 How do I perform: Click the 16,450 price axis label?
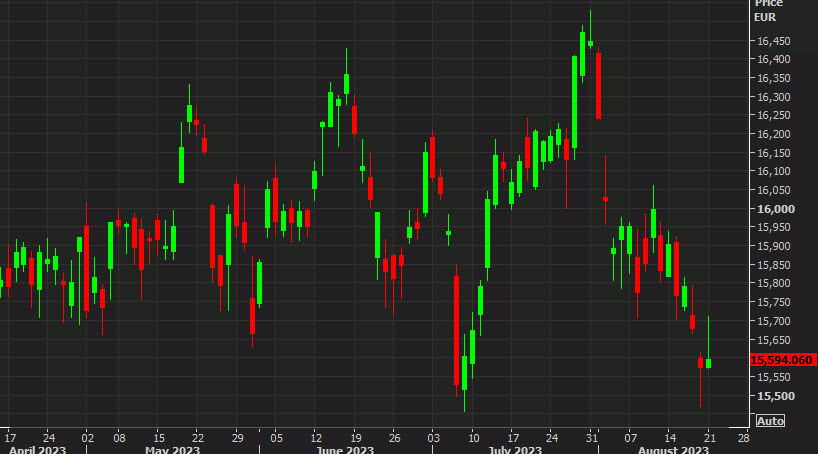point(774,41)
